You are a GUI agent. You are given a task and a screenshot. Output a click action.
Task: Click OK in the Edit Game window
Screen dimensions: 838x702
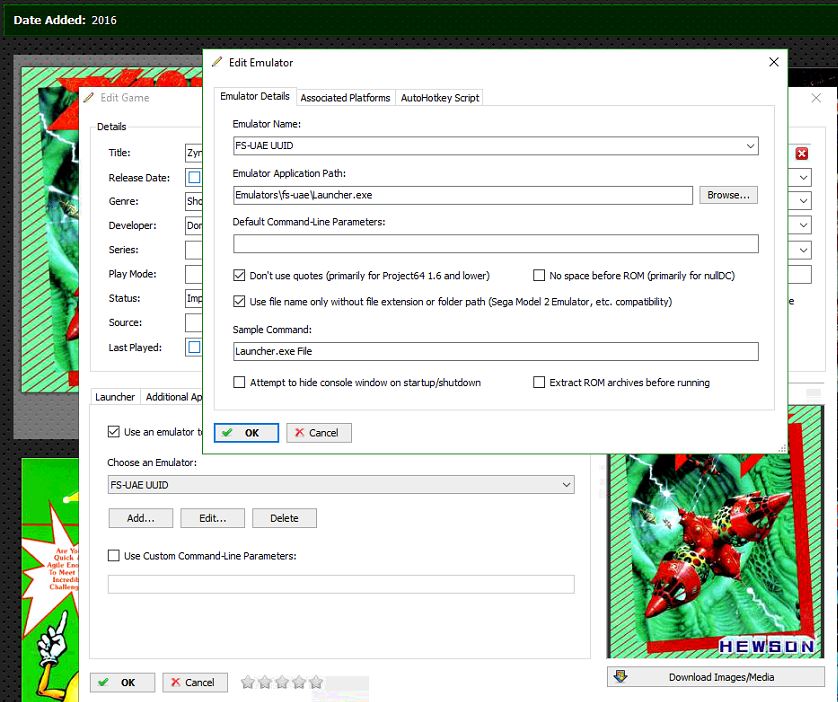122,682
